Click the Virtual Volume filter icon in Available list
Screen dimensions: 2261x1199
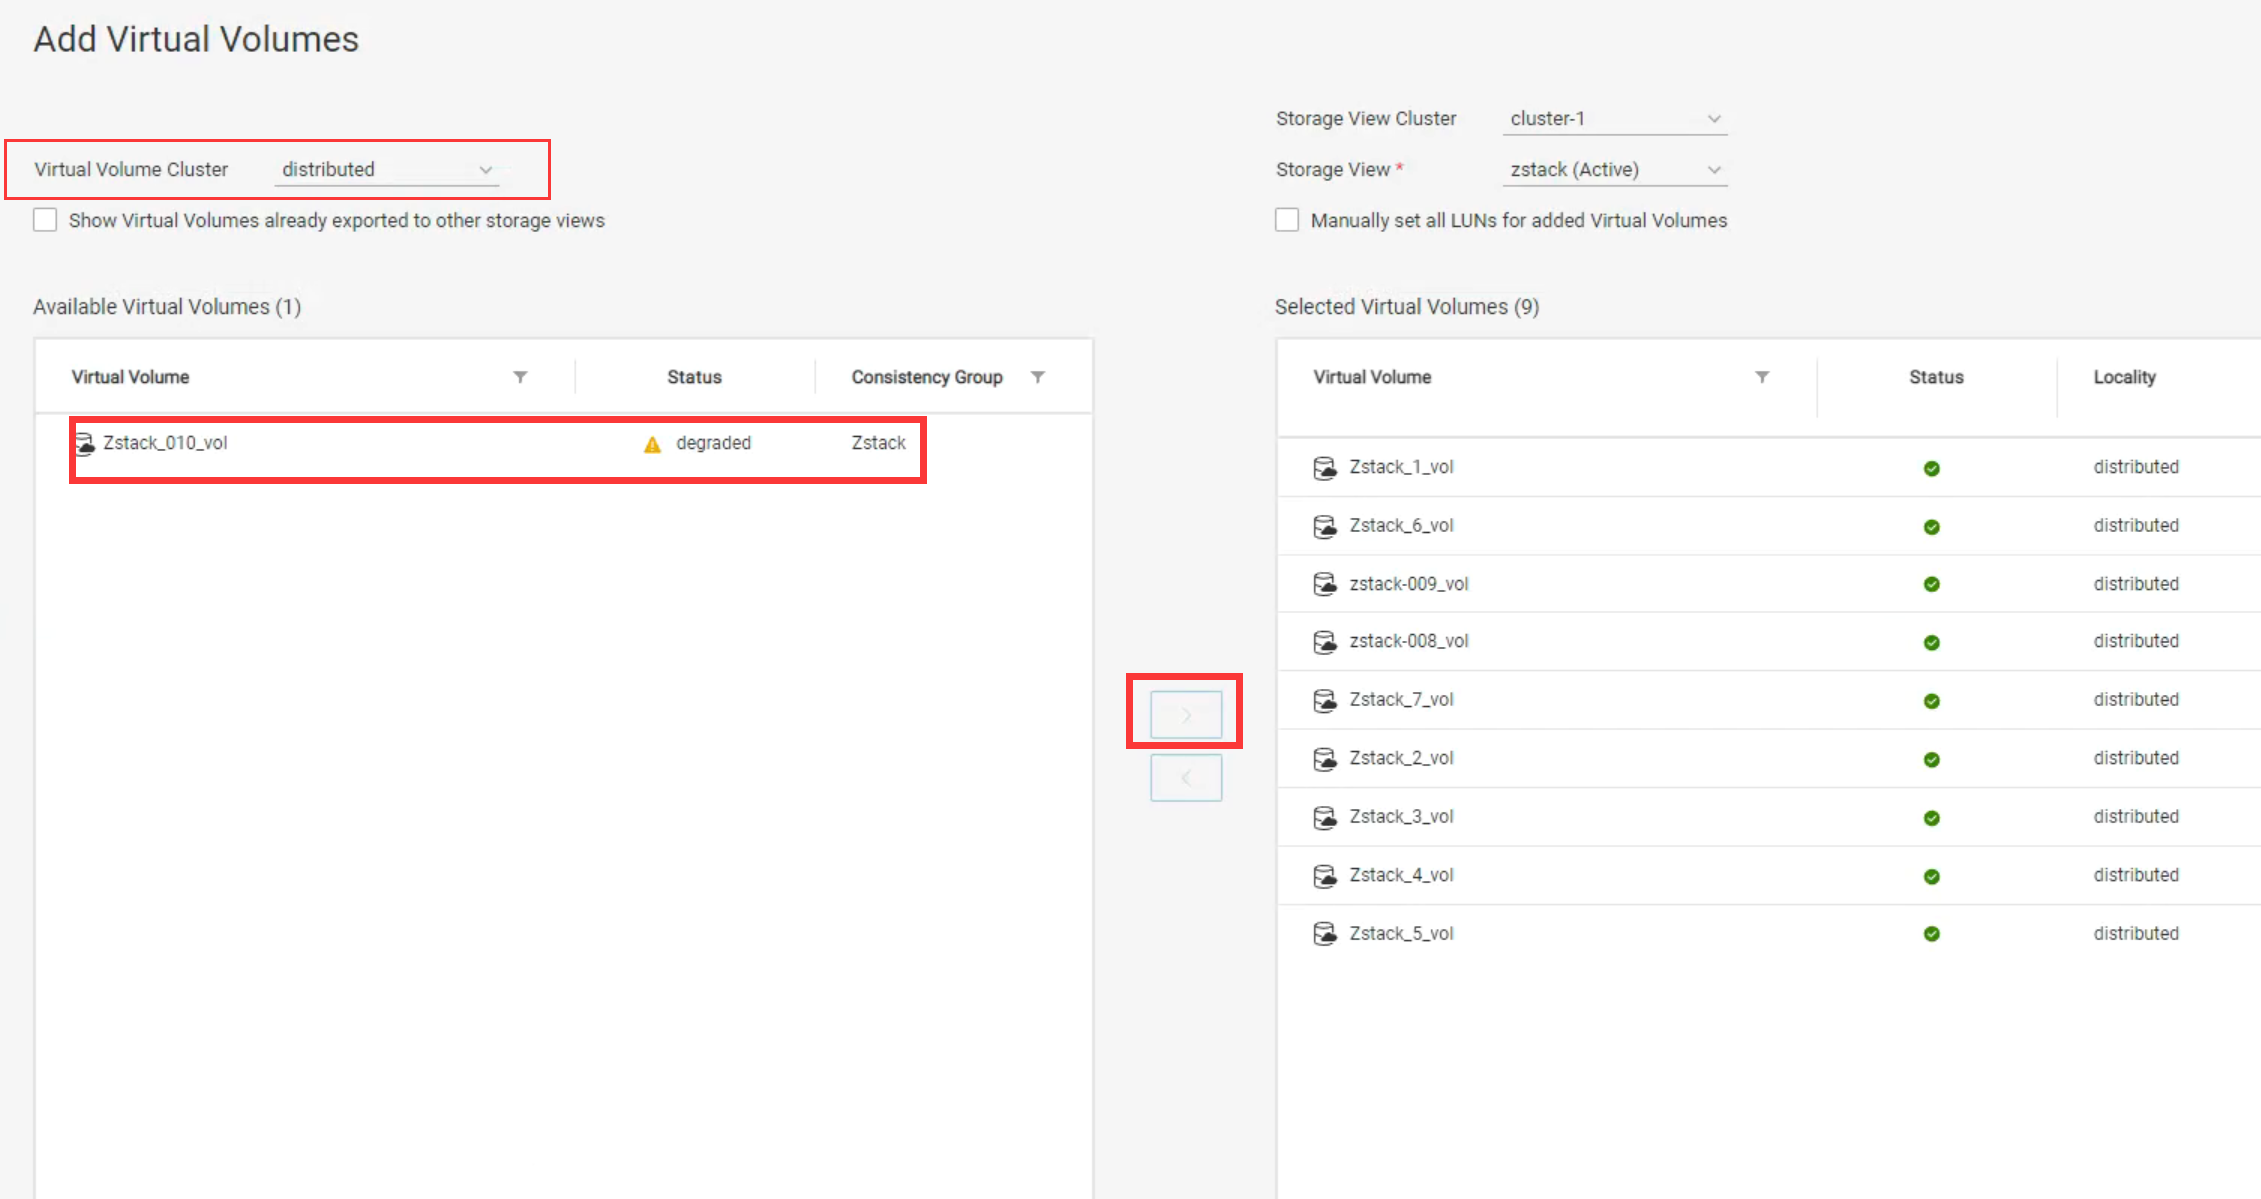(520, 377)
